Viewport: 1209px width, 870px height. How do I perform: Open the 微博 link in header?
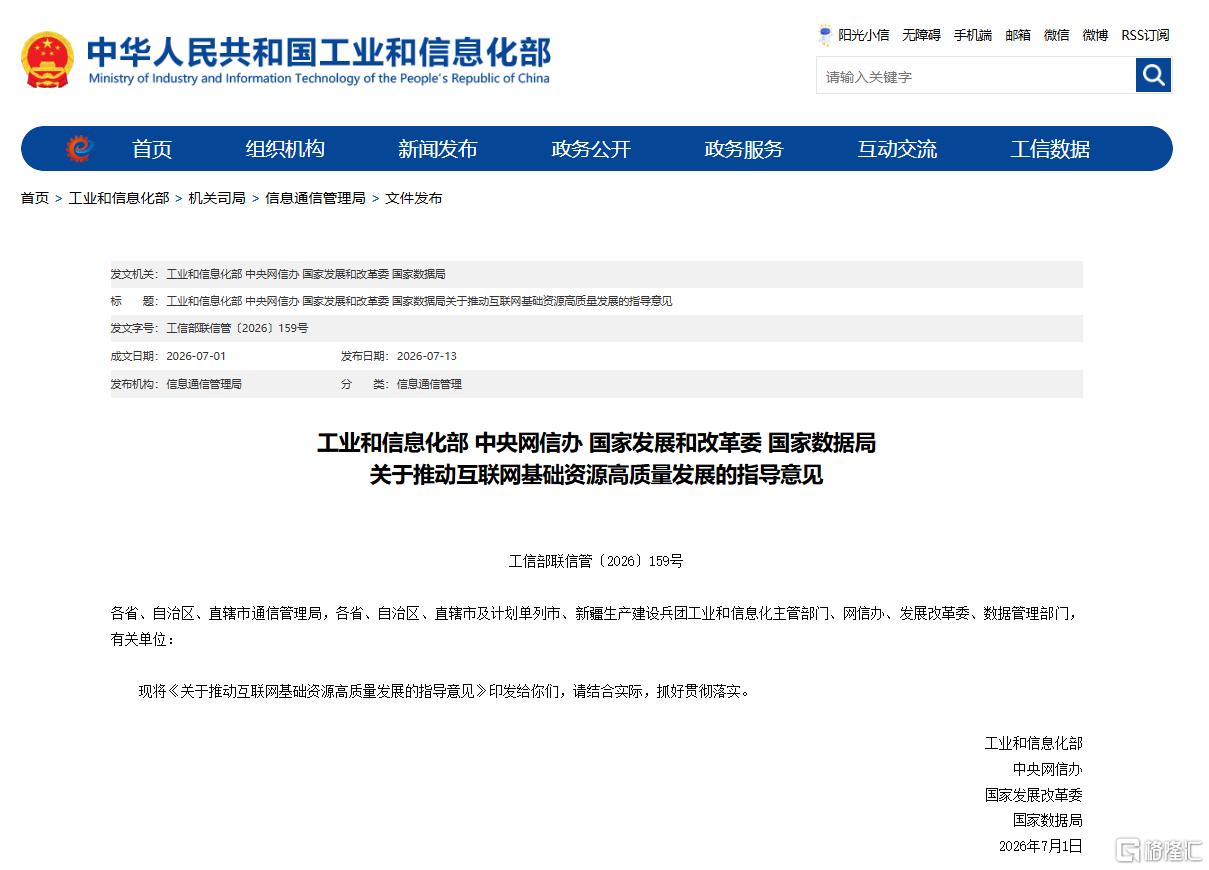pyautogui.click(x=1095, y=35)
